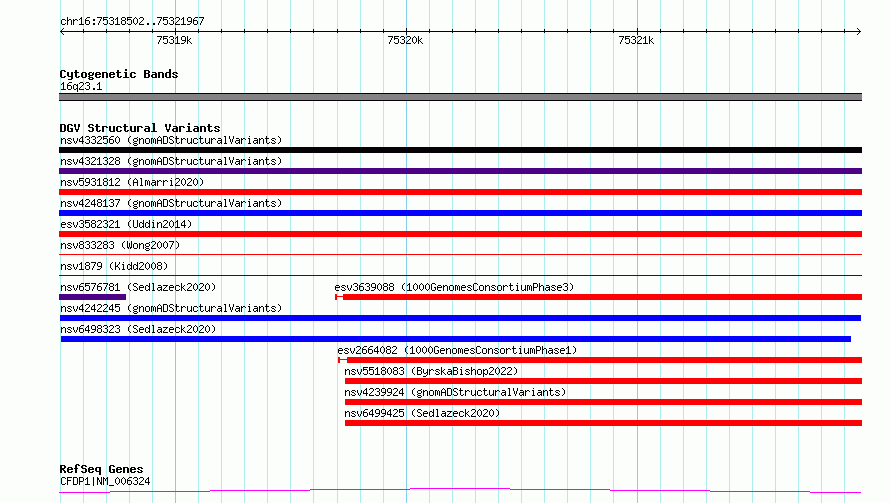This screenshot has width=890, height=503.
Task: Open the nsv1879 (Kidd2008) label
Action: point(114,266)
